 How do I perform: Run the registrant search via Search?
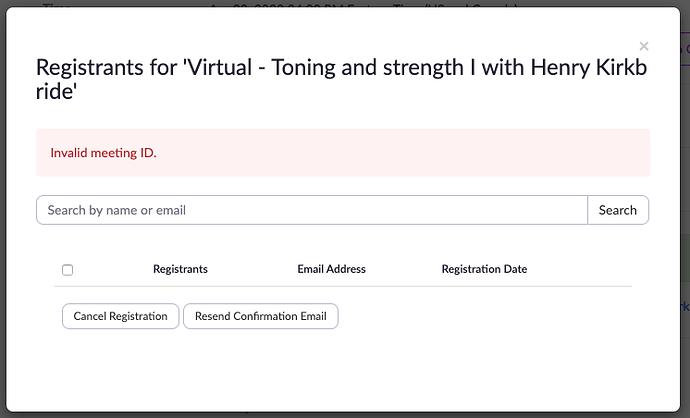pos(617,210)
